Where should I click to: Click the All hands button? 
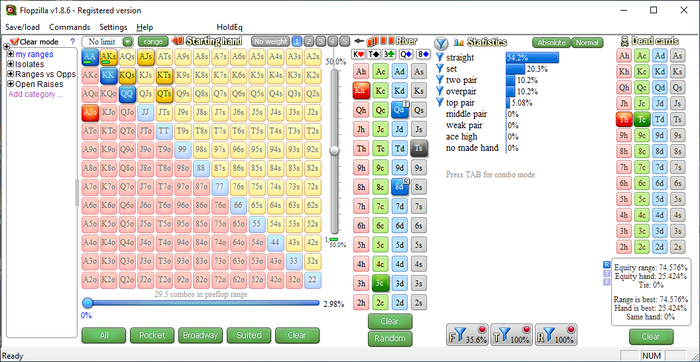click(x=104, y=335)
